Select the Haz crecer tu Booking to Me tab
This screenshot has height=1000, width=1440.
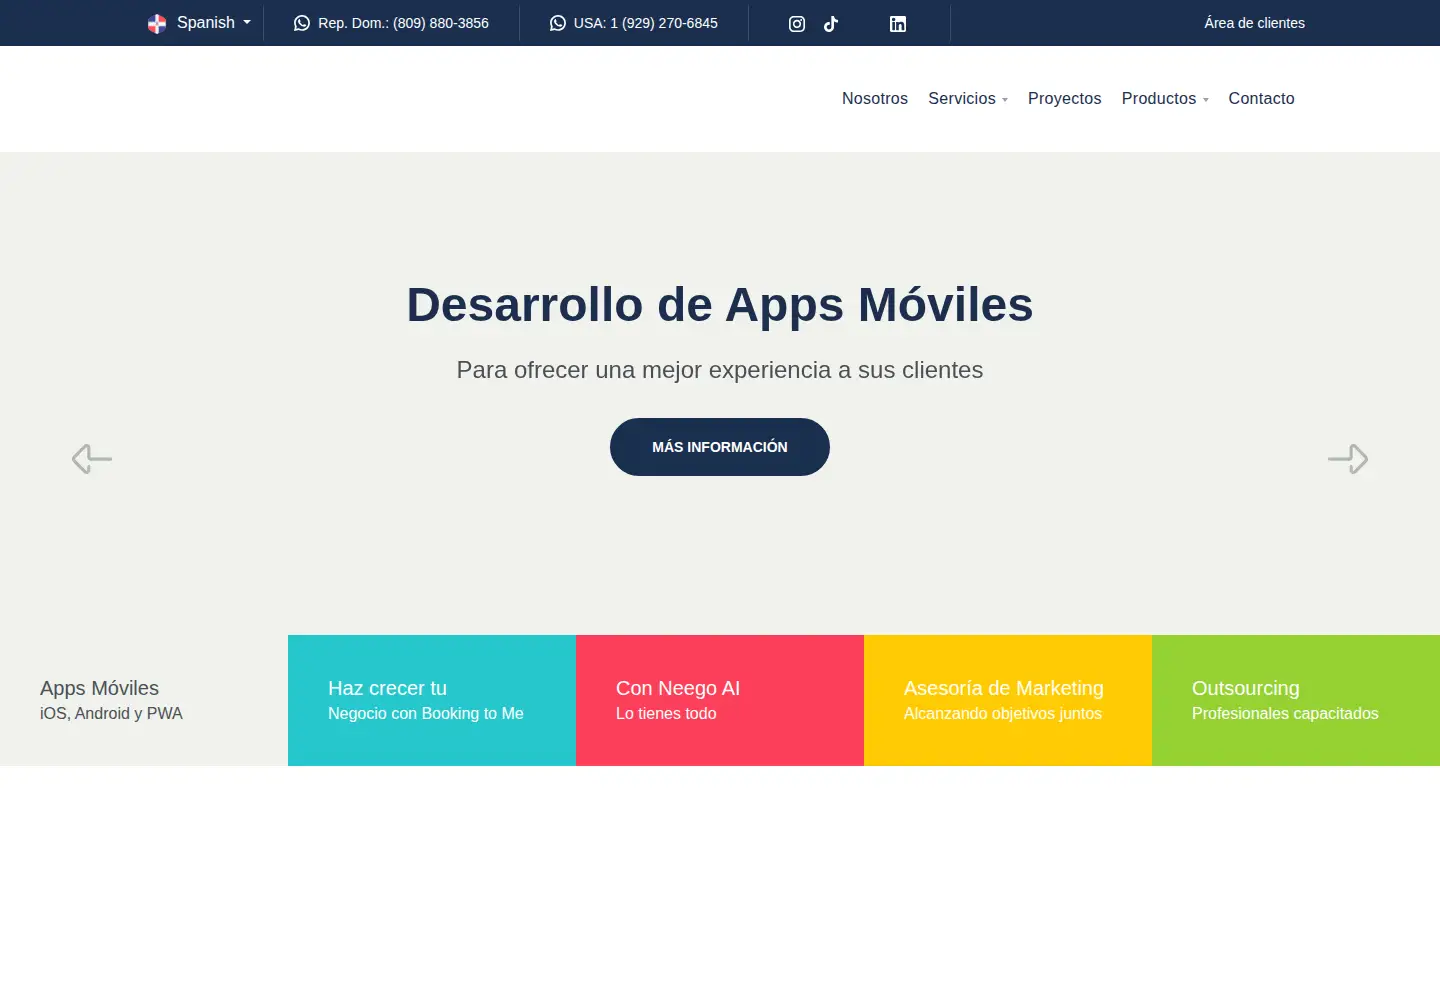click(432, 700)
